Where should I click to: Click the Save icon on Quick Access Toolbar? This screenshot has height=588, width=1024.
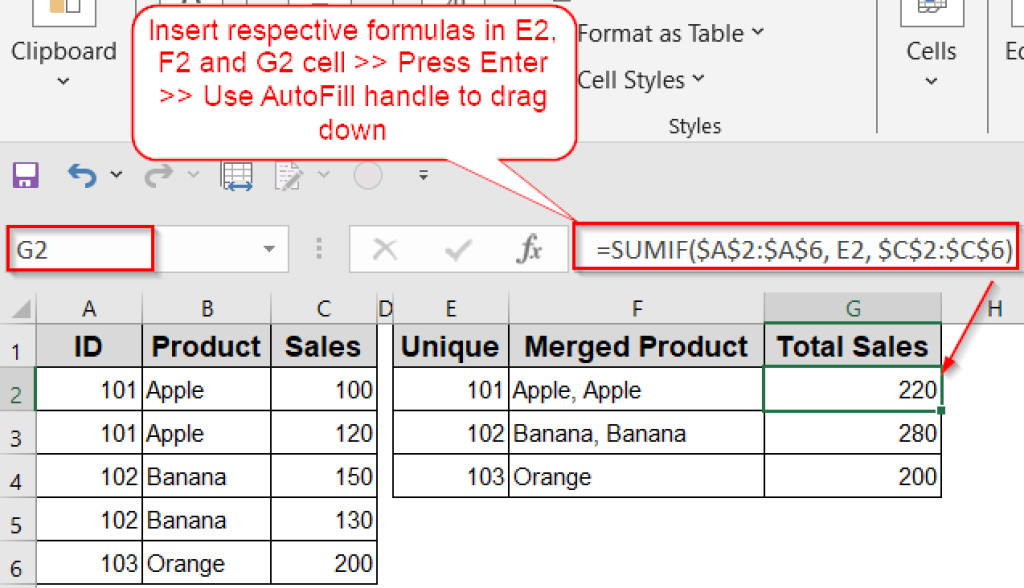[25, 175]
